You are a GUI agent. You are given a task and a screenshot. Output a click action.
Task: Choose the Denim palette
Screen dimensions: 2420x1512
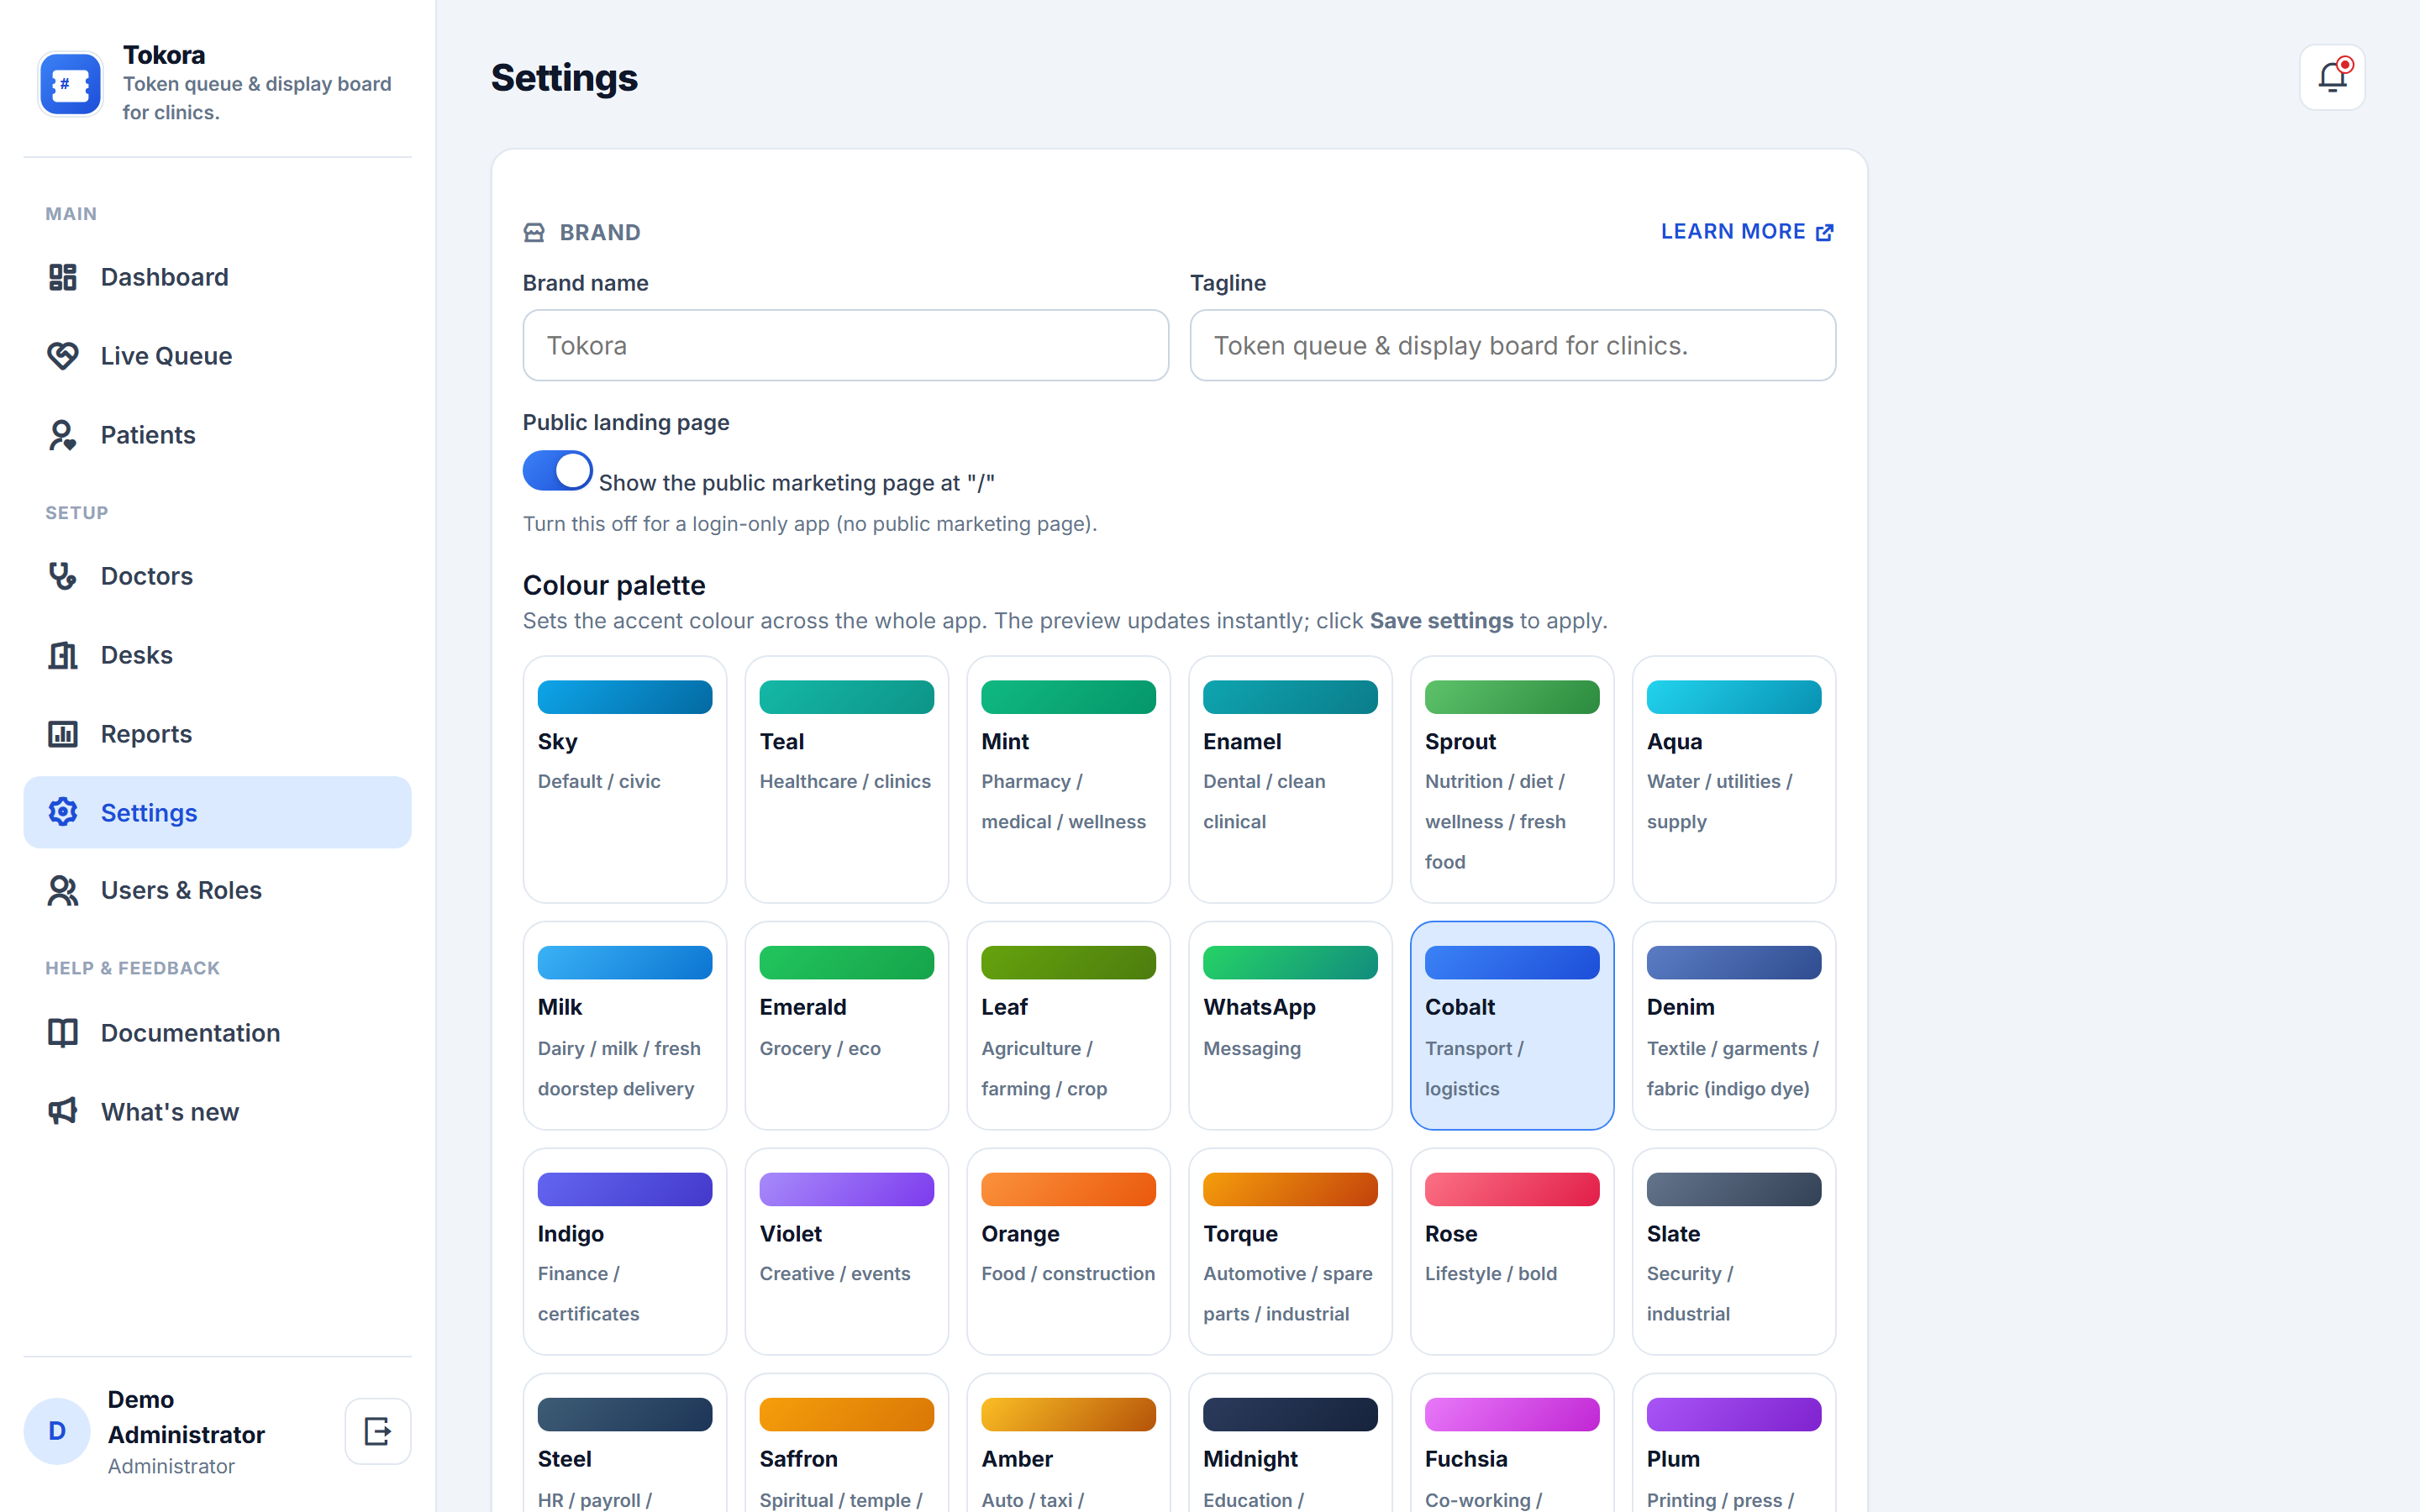click(1735, 1026)
